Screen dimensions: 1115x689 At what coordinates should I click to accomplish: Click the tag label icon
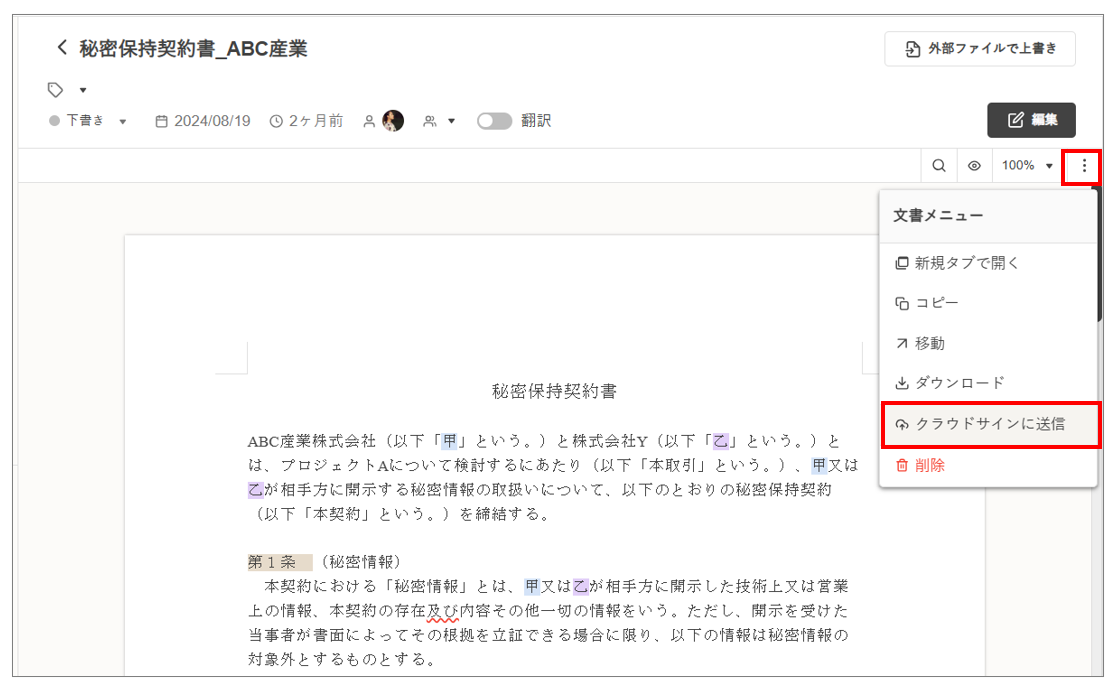[x=56, y=90]
